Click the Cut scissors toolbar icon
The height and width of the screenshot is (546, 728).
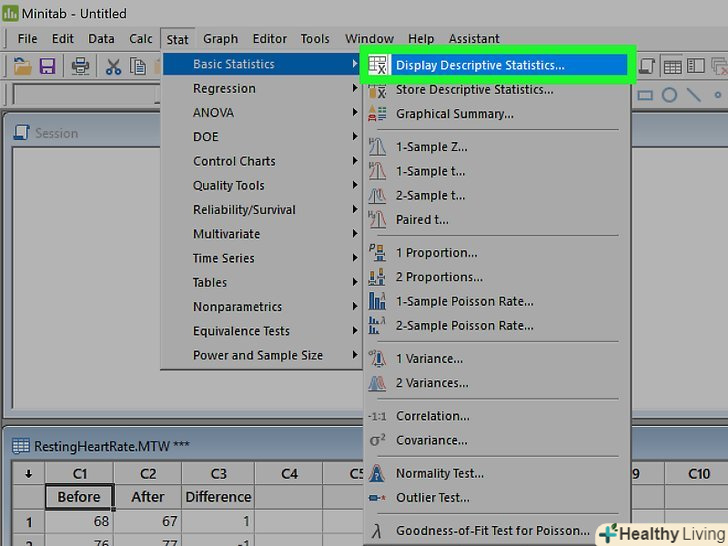[x=113, y=66]
